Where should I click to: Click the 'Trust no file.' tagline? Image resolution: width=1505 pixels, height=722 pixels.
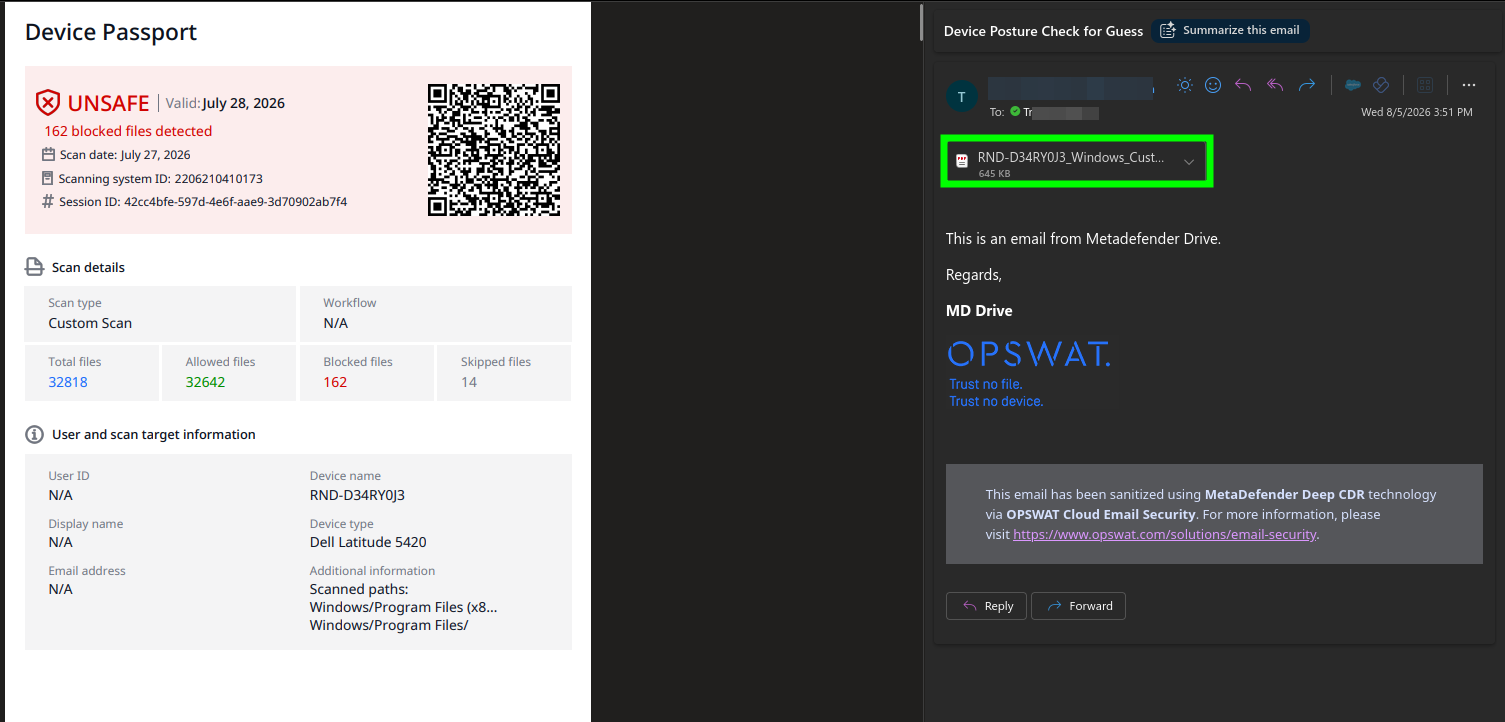(x=986, y=384)
